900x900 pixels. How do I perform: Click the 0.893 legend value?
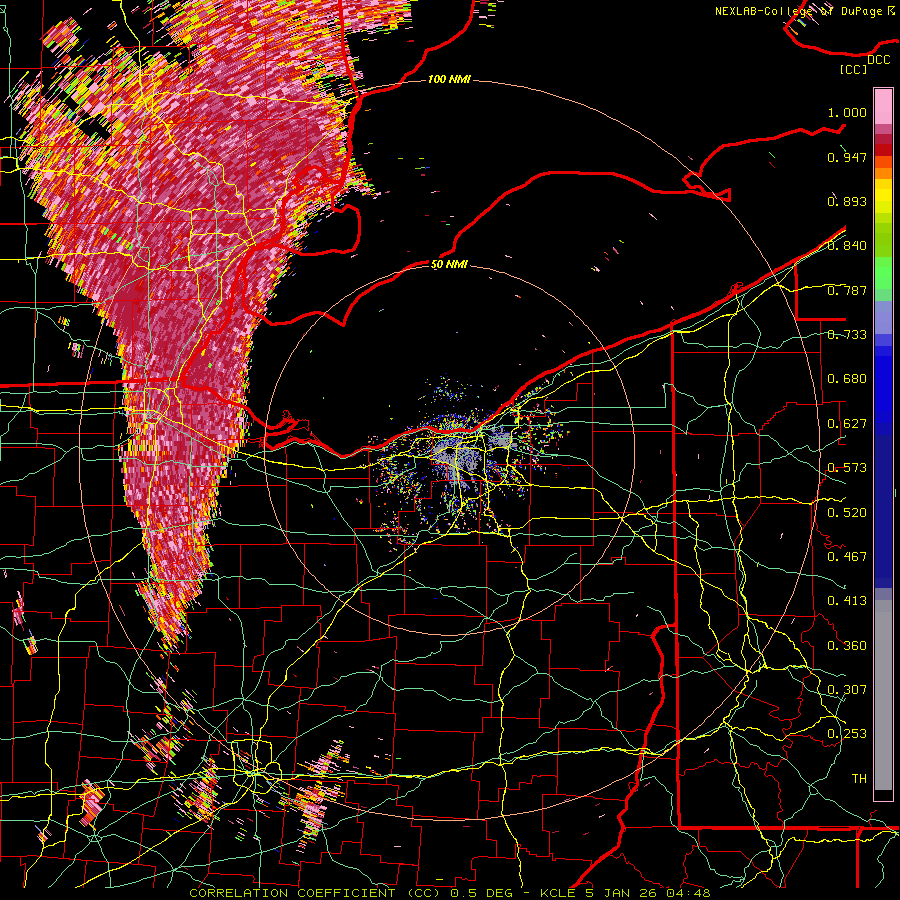click(x=847, y=201)
